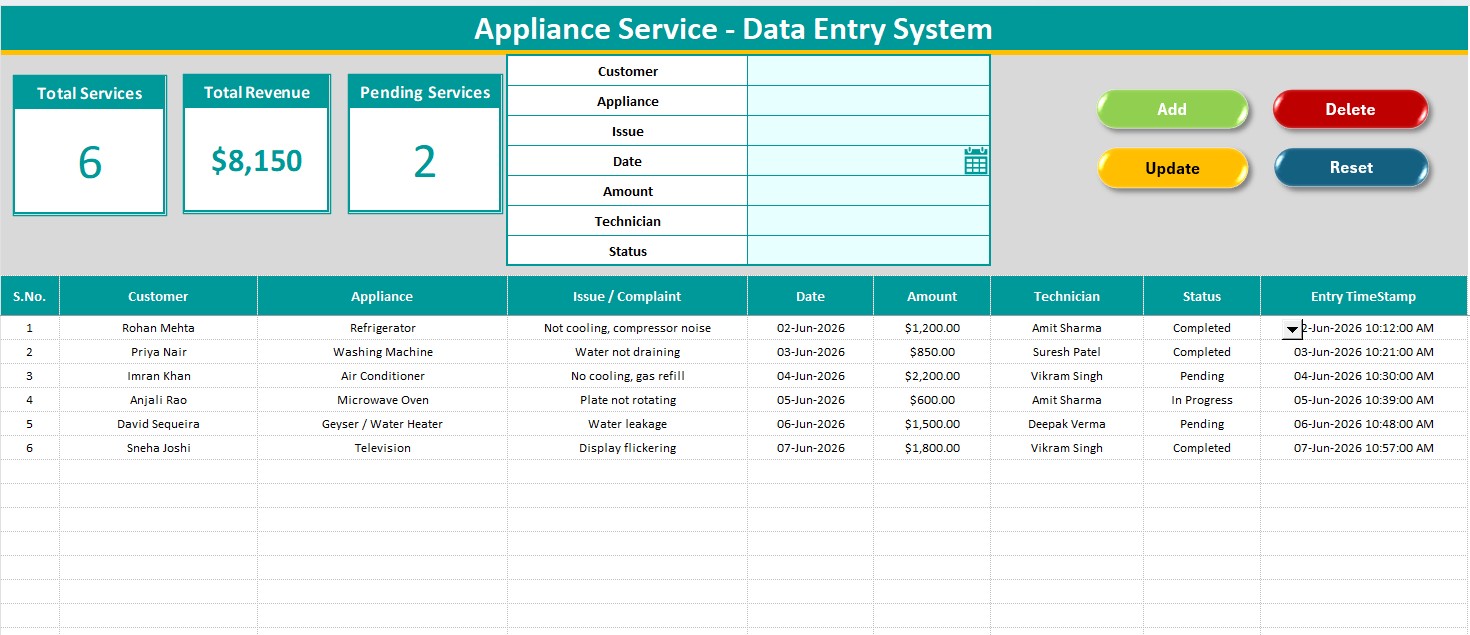Select 'Not cooling, compressor noise' issue cell
This screenshot has width=1470, height=635.
627,328
